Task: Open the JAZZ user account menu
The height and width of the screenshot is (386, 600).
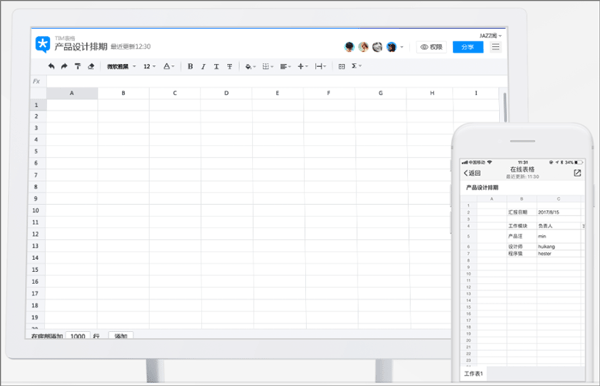Action: pos(490,36)
